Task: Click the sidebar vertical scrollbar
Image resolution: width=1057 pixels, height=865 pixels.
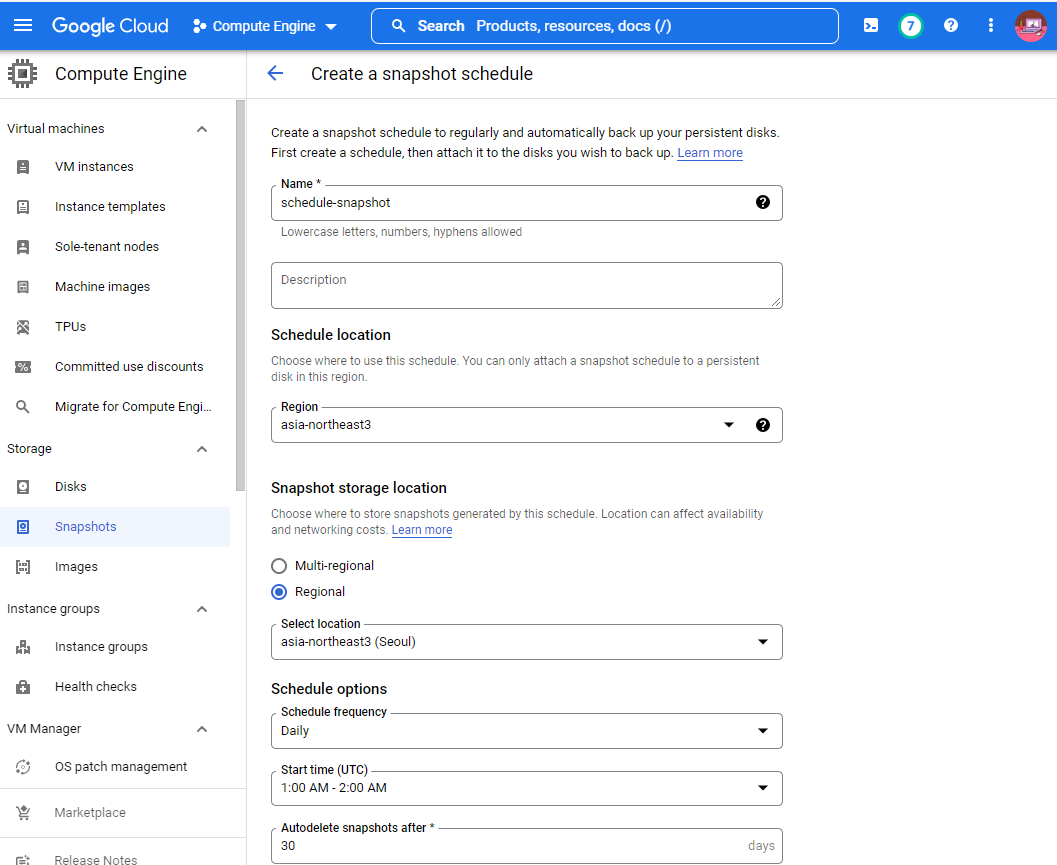Action: pyautogui.click(x=241, y=295)
